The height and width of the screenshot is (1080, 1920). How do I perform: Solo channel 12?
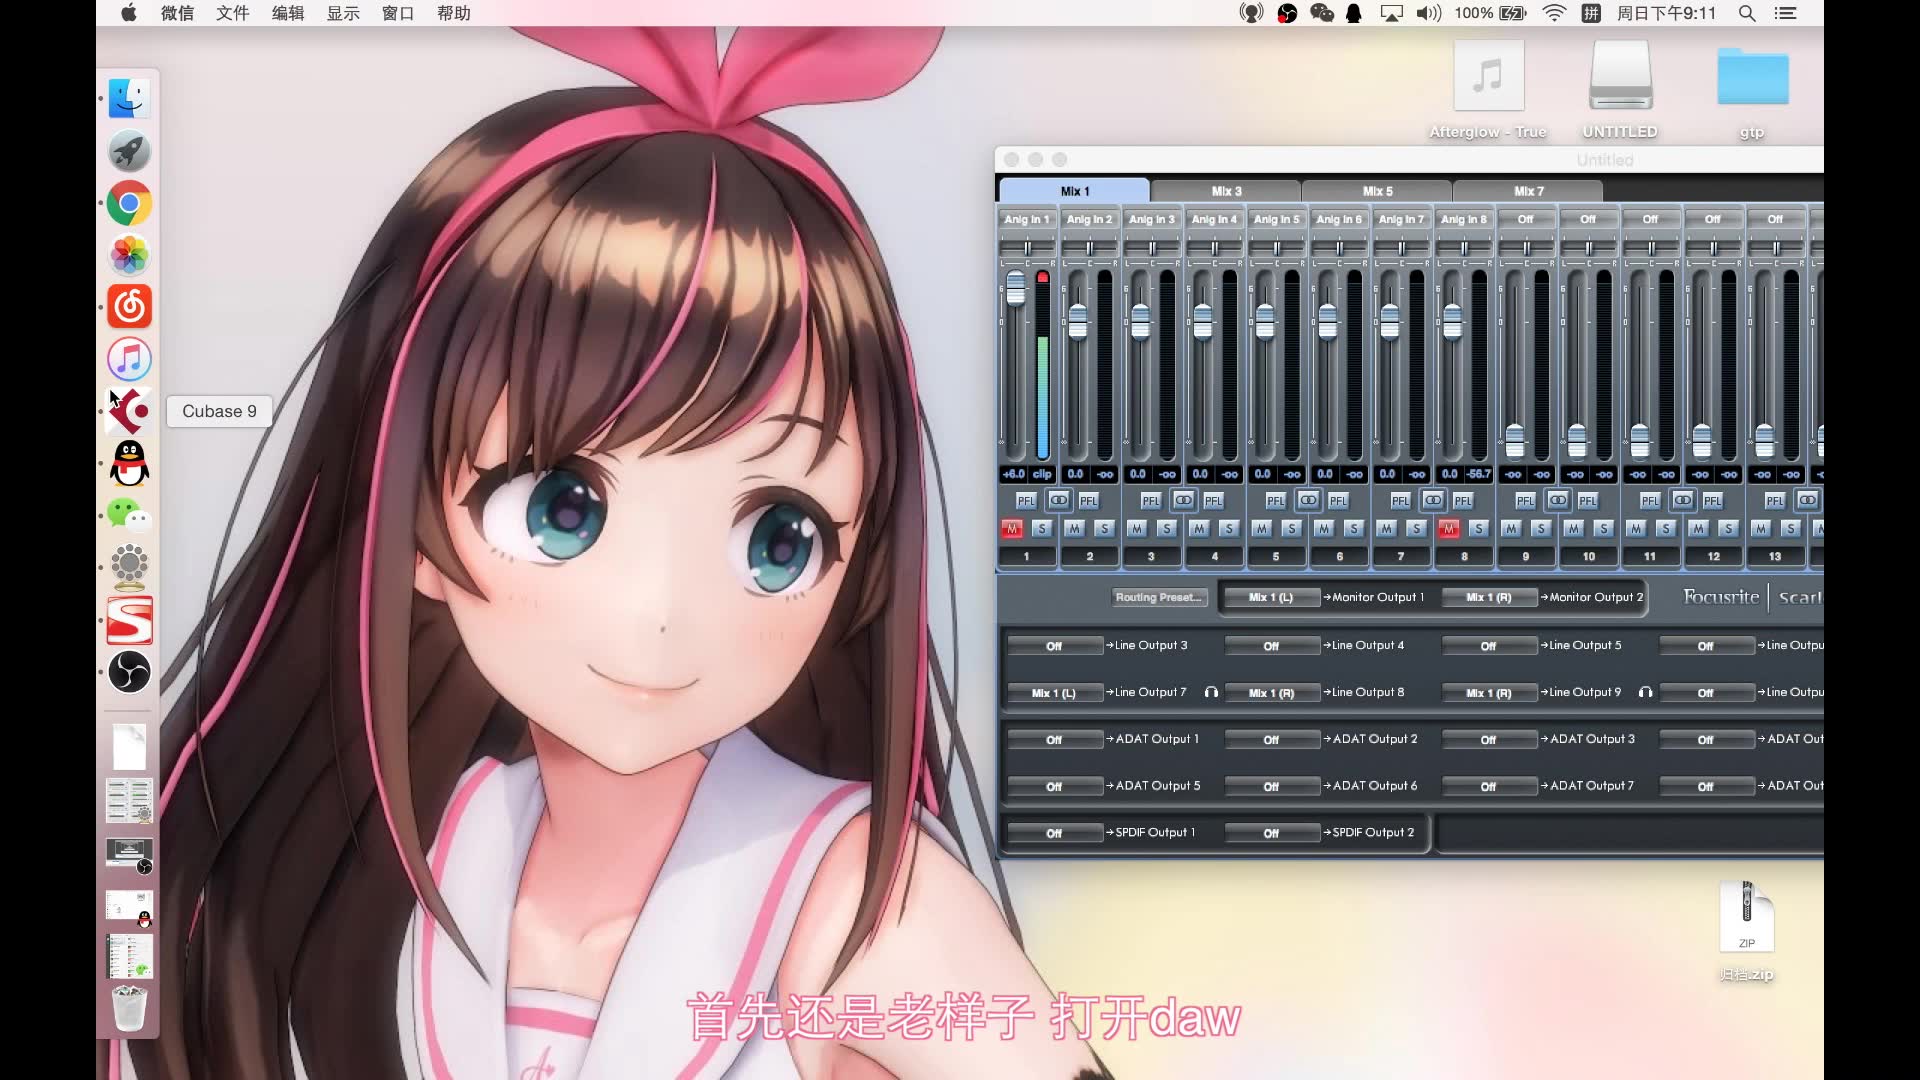(x=1728, y=528)
